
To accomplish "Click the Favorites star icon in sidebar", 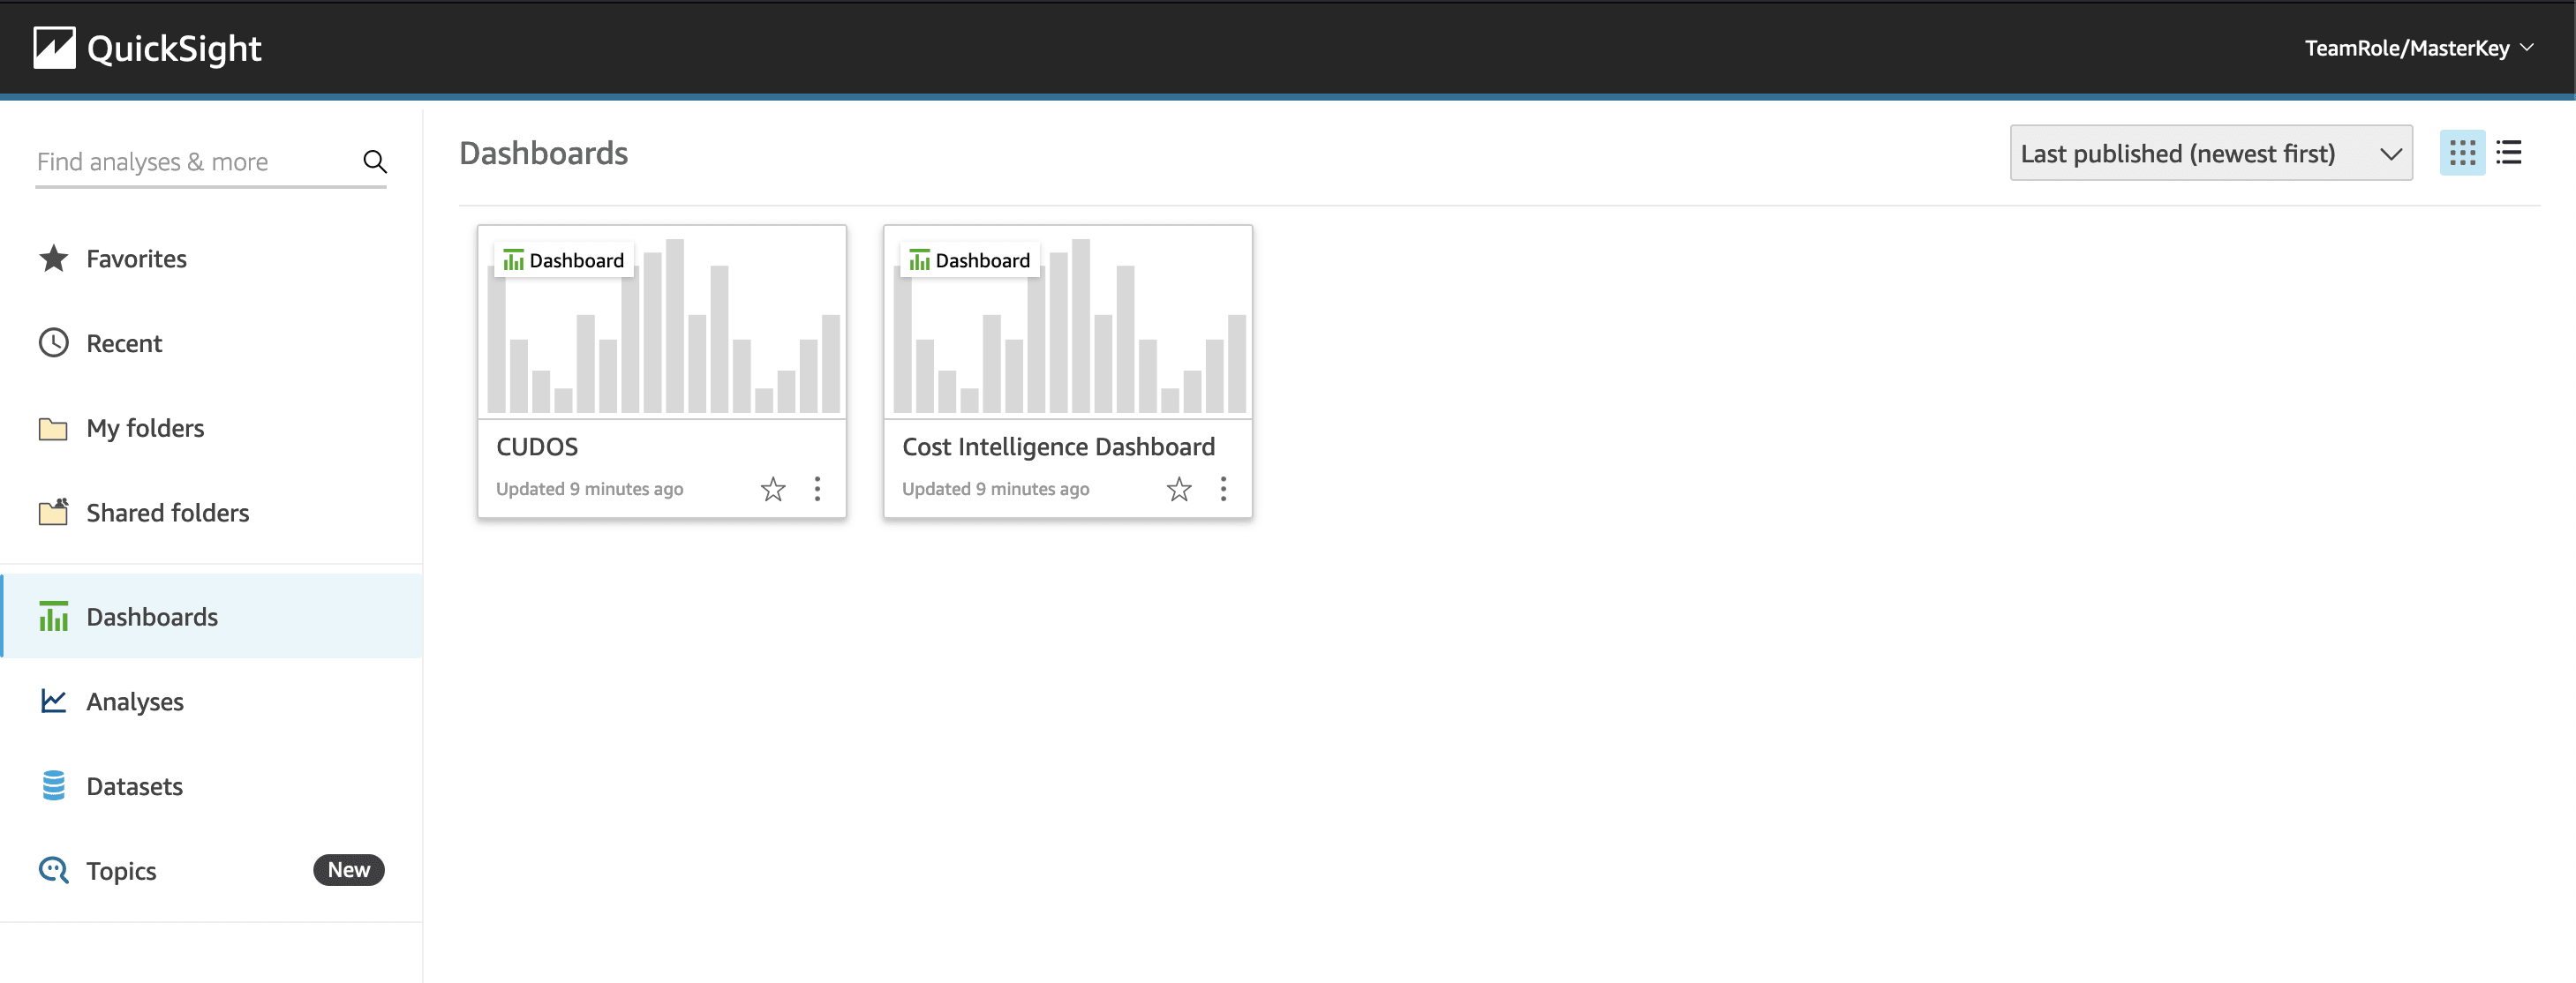I will click(x=53, y=259).
